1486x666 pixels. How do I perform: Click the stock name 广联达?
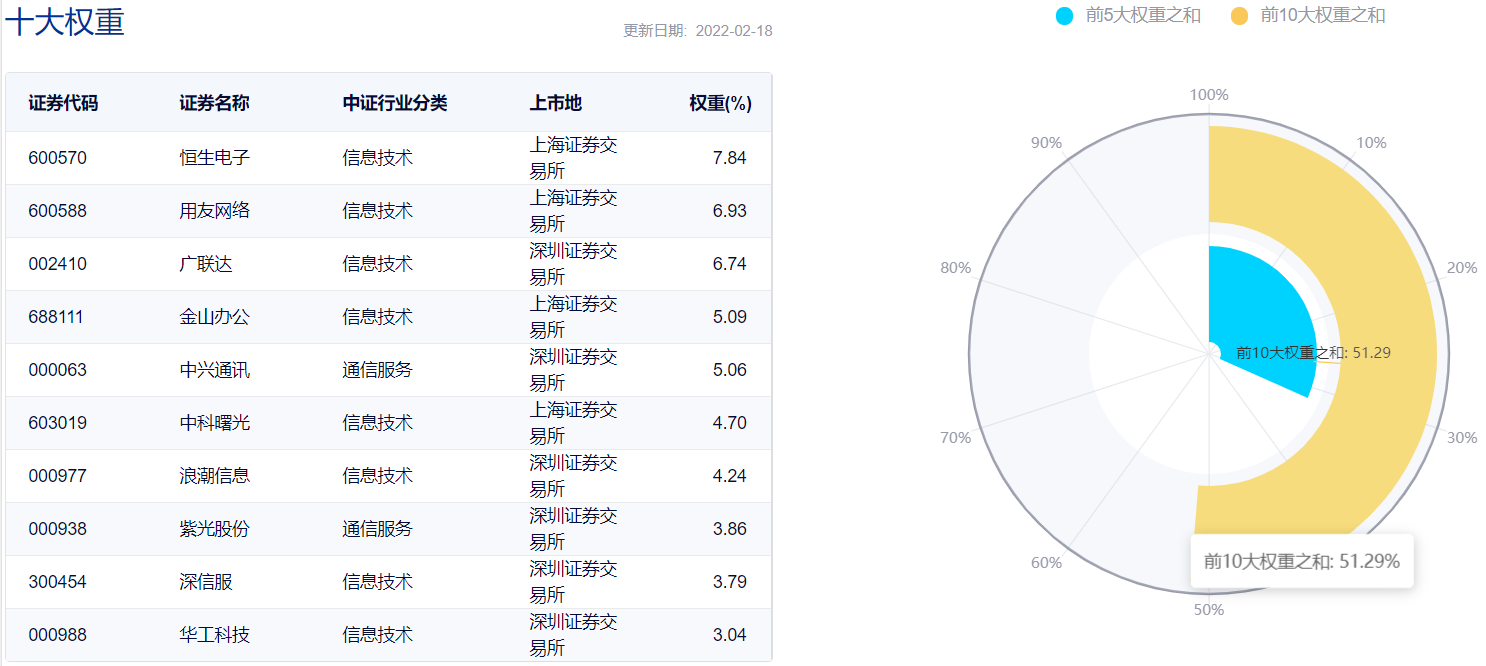(205, 264)
